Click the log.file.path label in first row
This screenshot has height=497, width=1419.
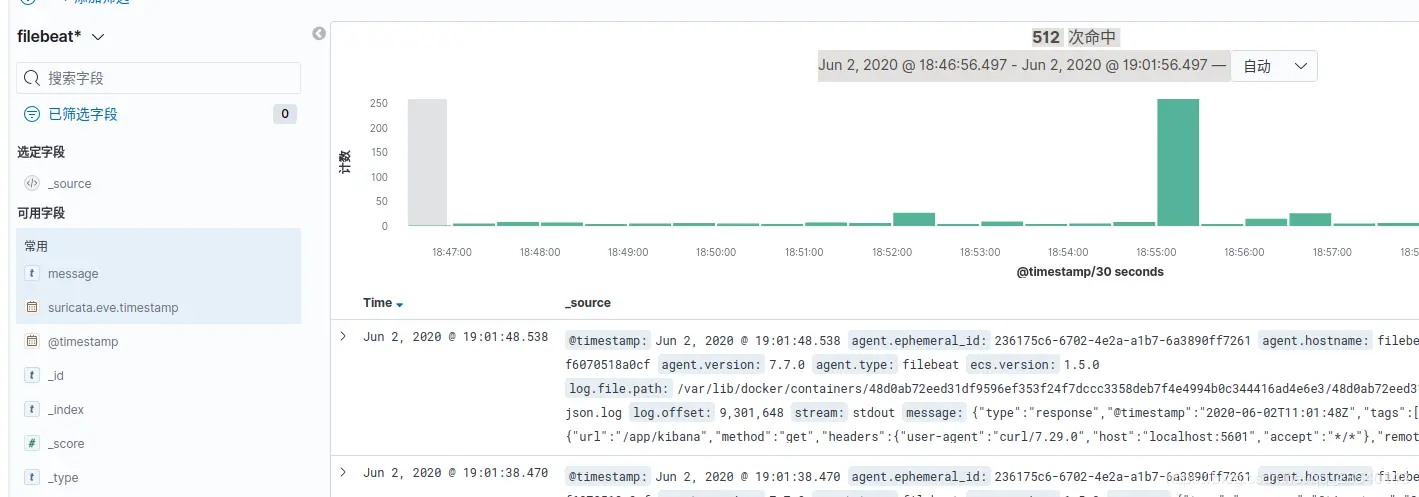tap(619, 388)
